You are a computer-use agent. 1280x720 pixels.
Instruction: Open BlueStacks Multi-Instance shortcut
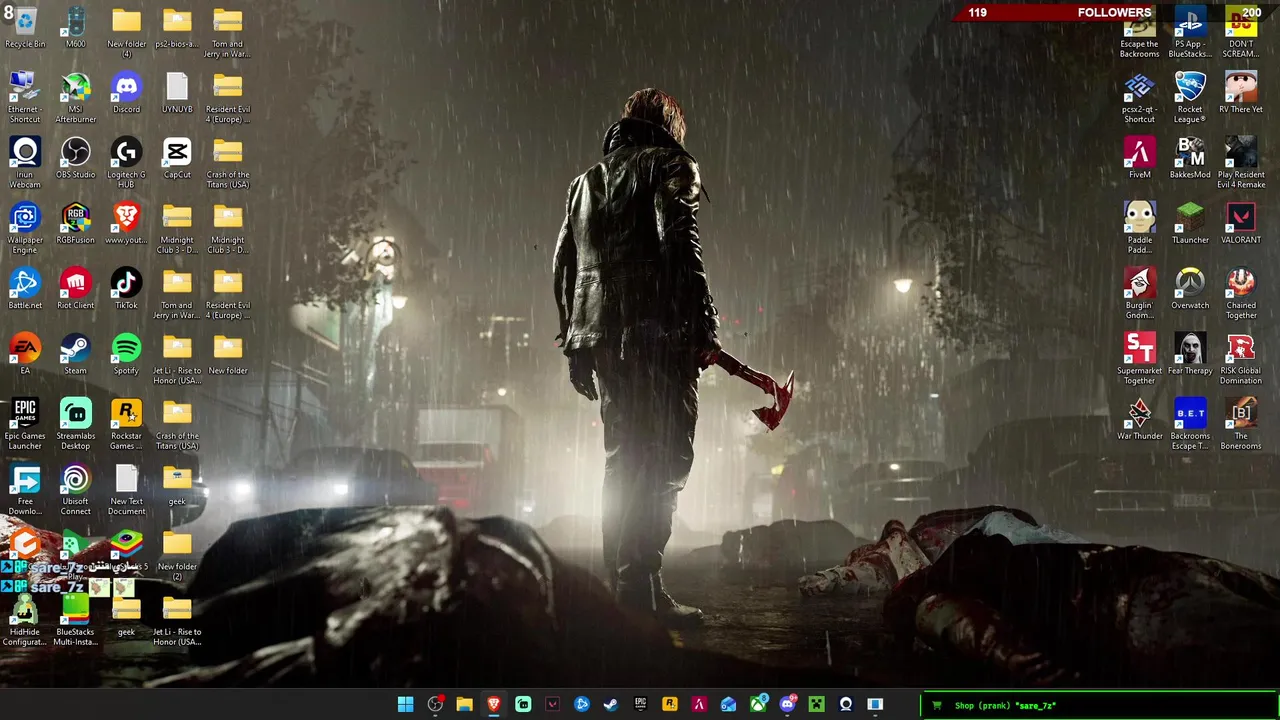click(x=75, y=620)
